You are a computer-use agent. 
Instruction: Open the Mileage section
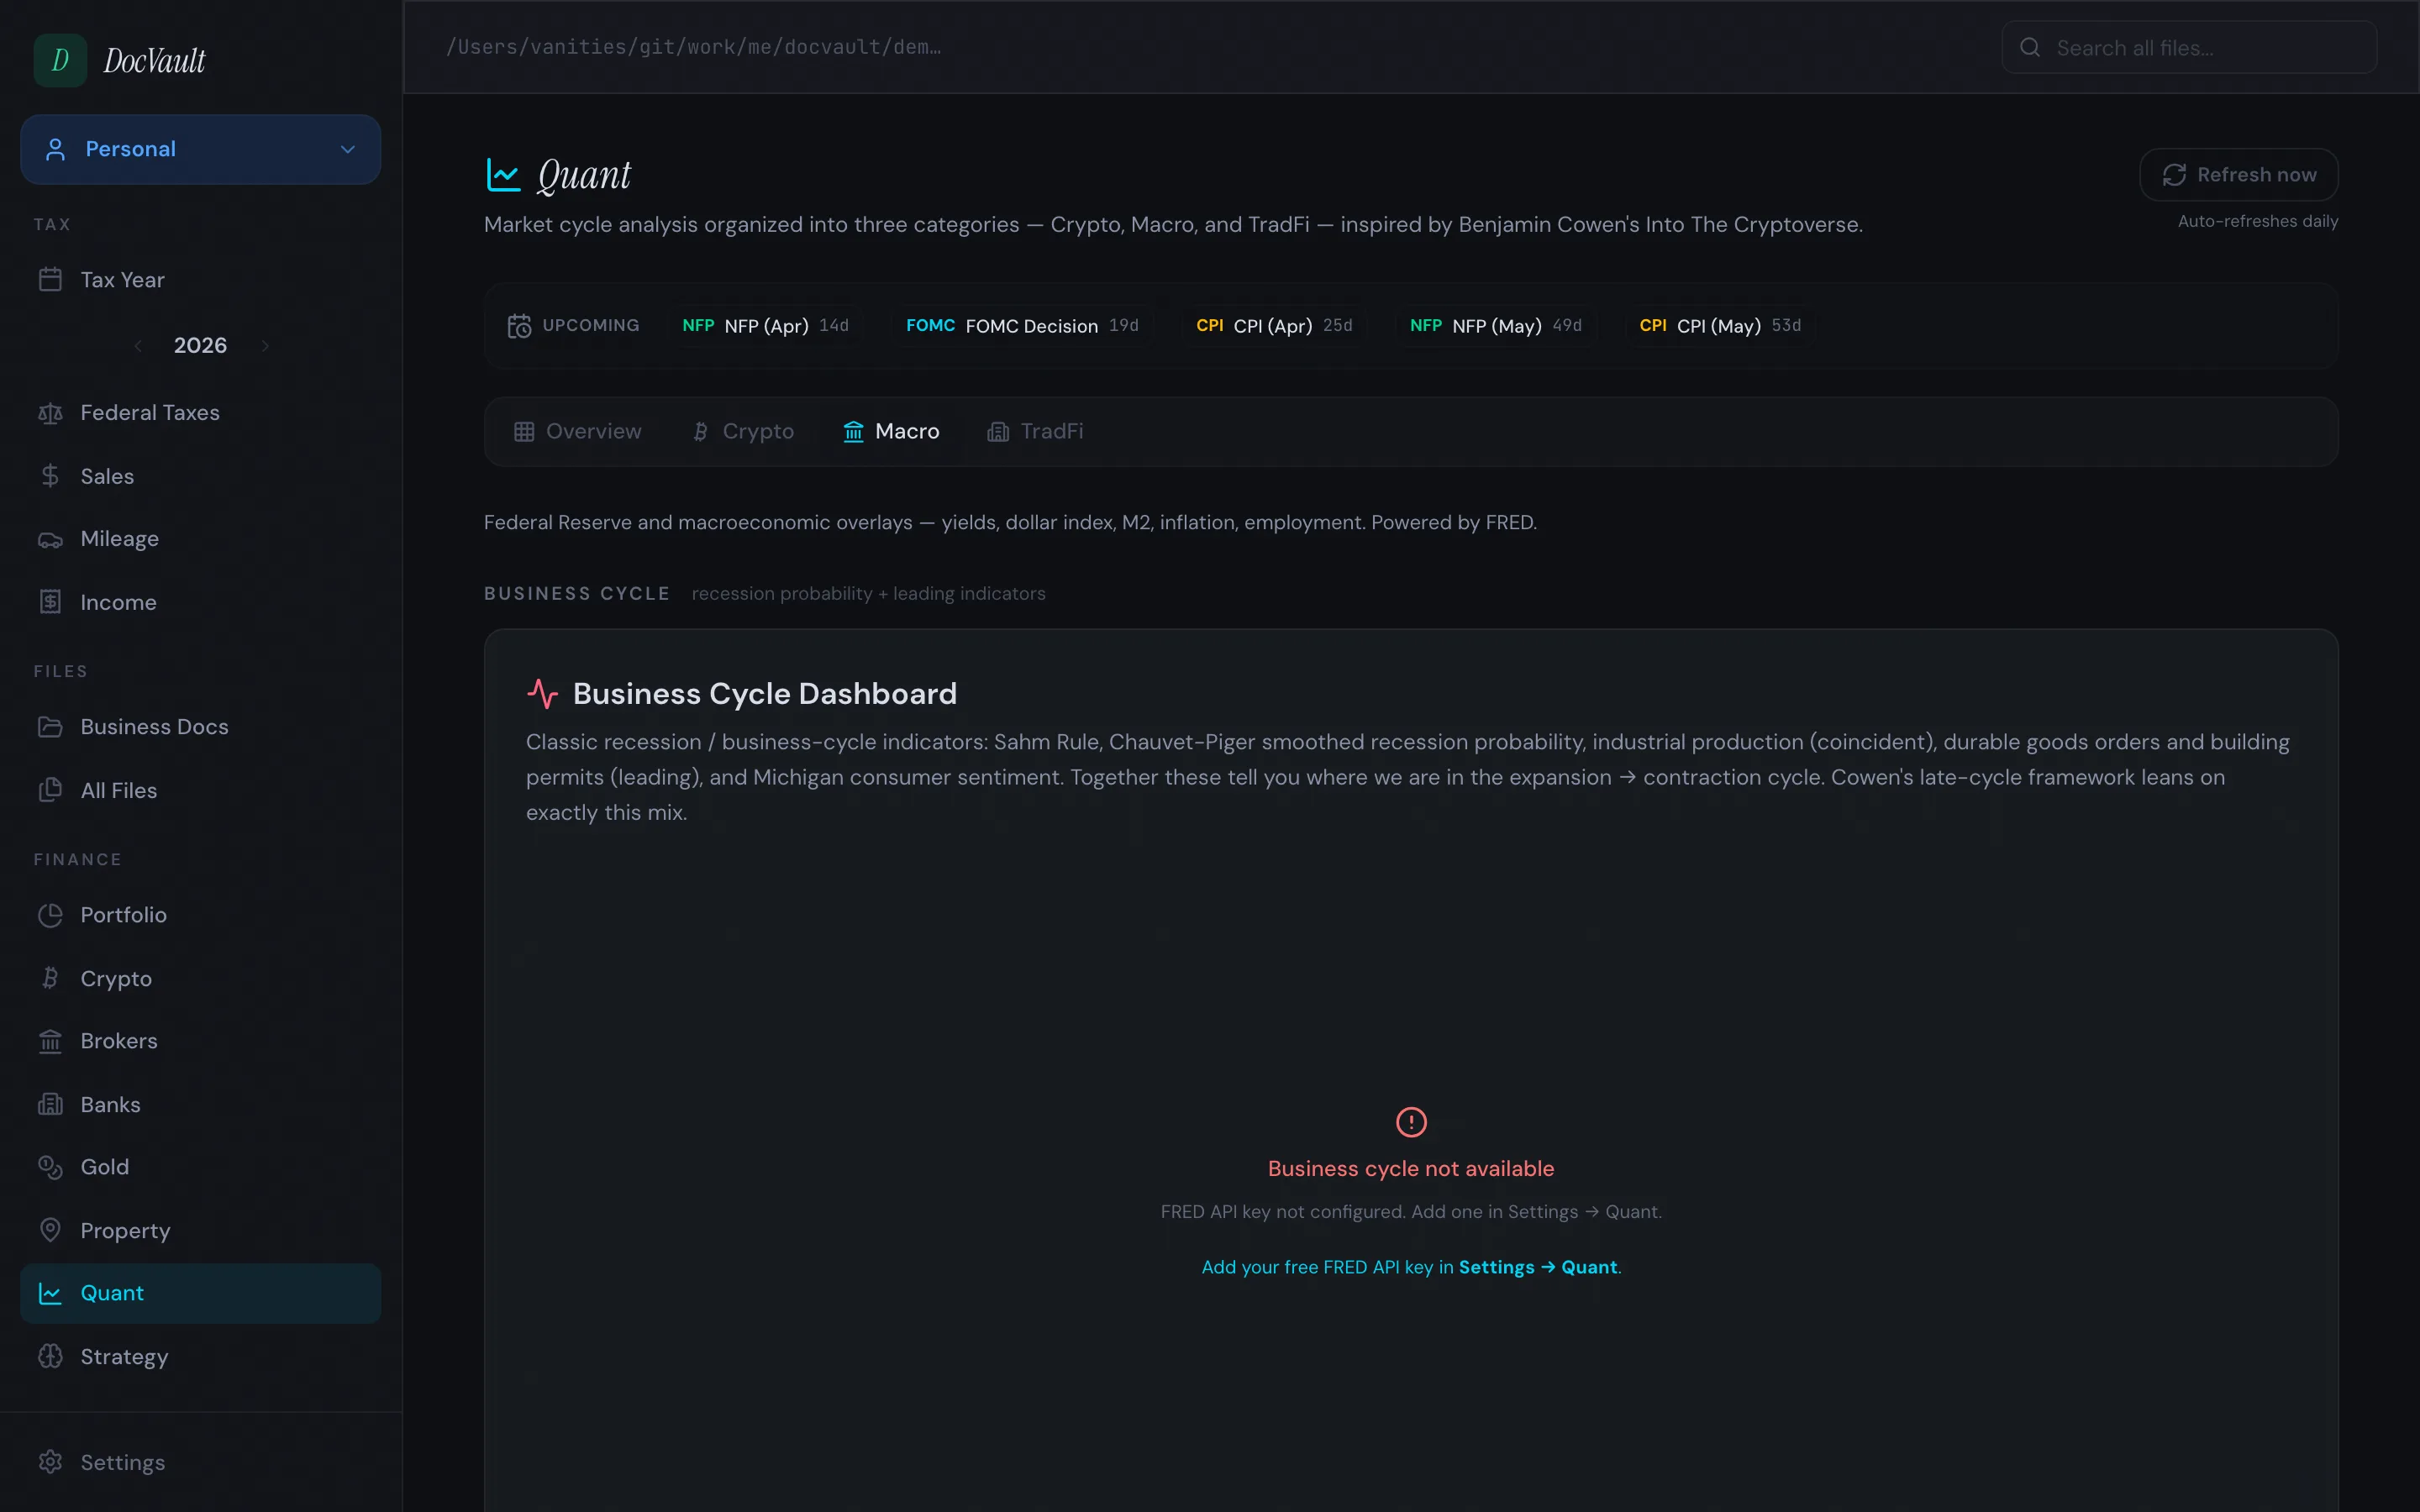(200, 539)
